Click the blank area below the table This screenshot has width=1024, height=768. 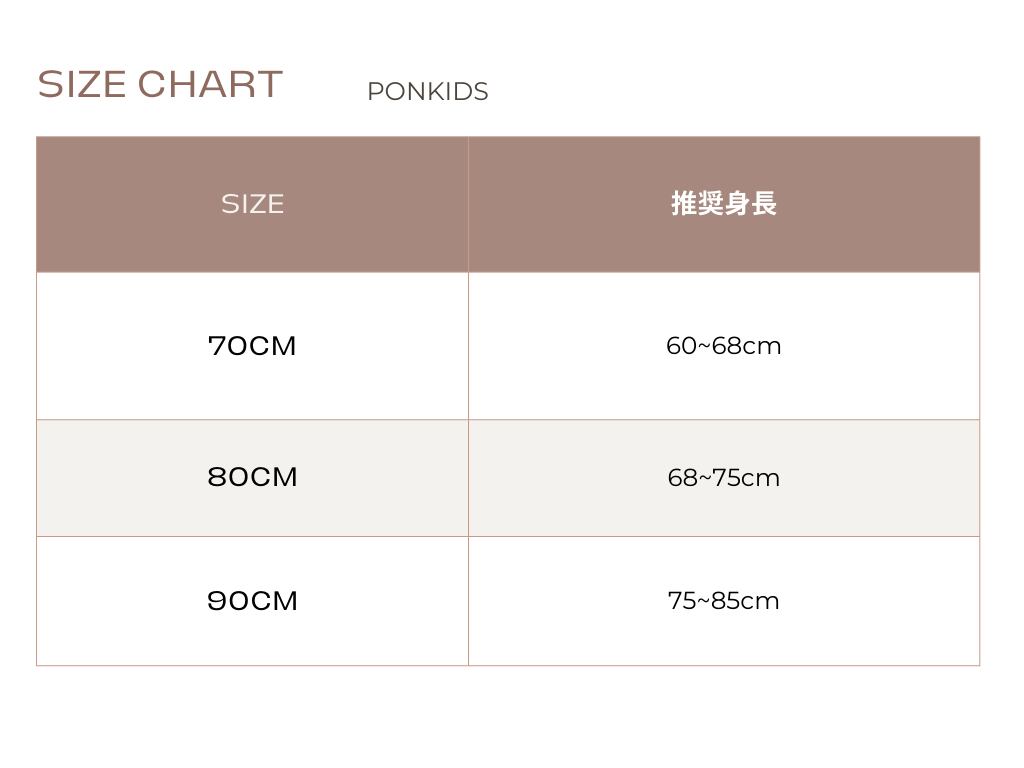(x=508, y=716)
